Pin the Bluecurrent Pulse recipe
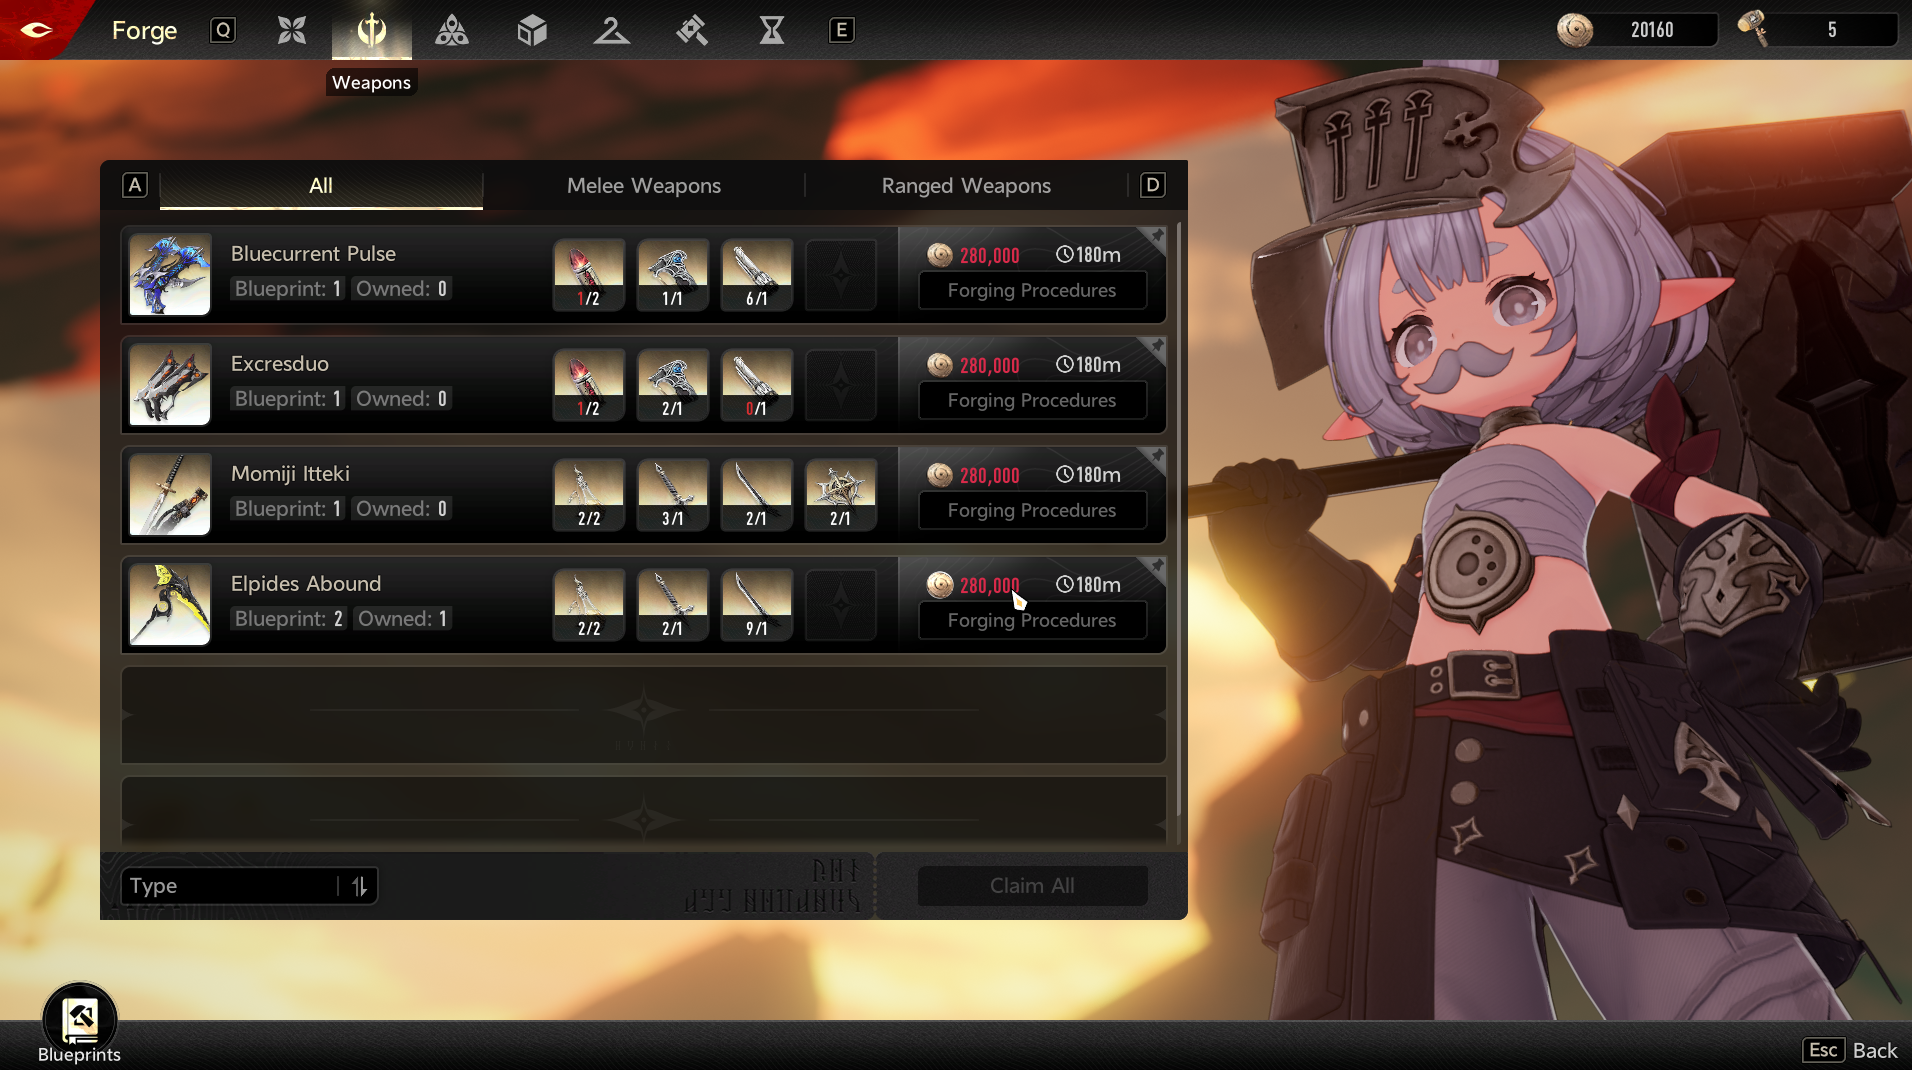 pyautogui.click(x=1156, y=237)
